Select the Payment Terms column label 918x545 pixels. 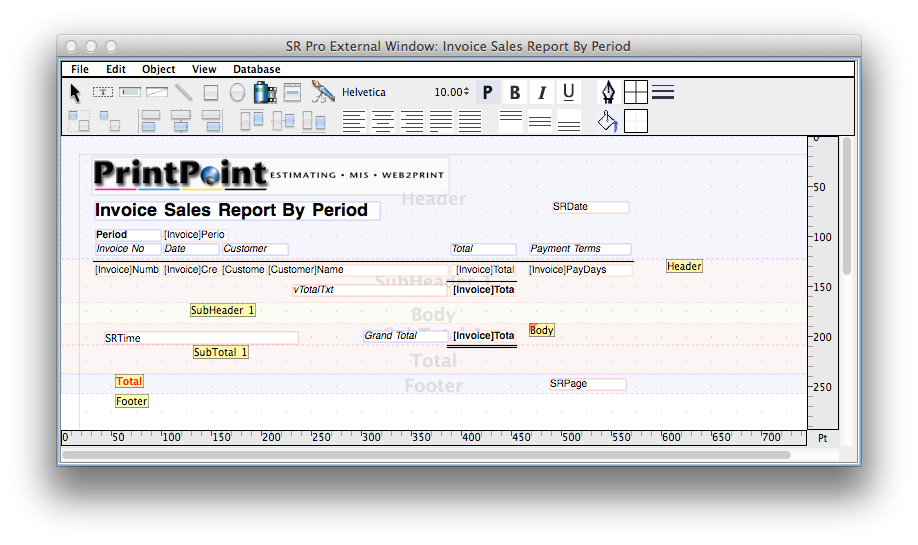[x=580, y=249]
